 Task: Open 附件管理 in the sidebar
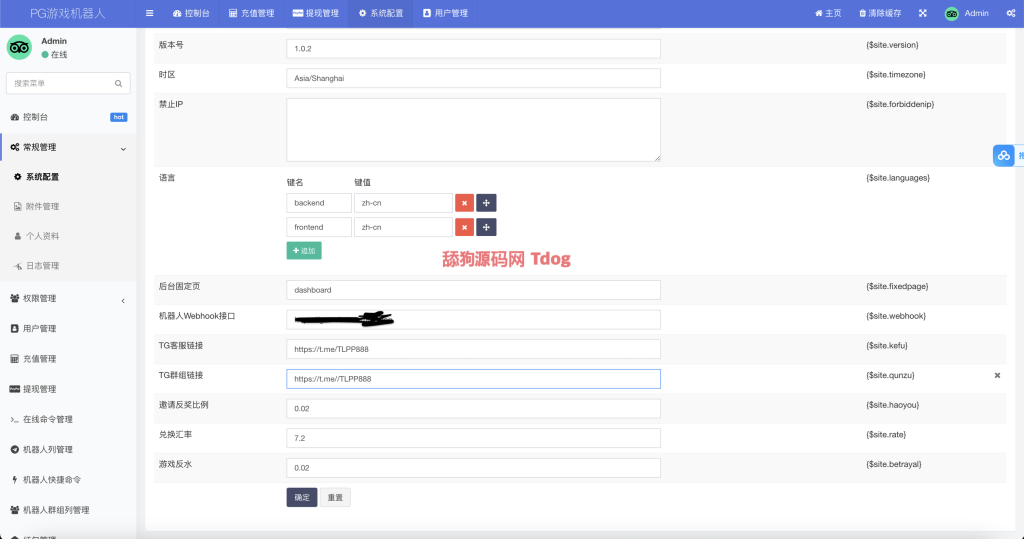click(x=42, y=206)
